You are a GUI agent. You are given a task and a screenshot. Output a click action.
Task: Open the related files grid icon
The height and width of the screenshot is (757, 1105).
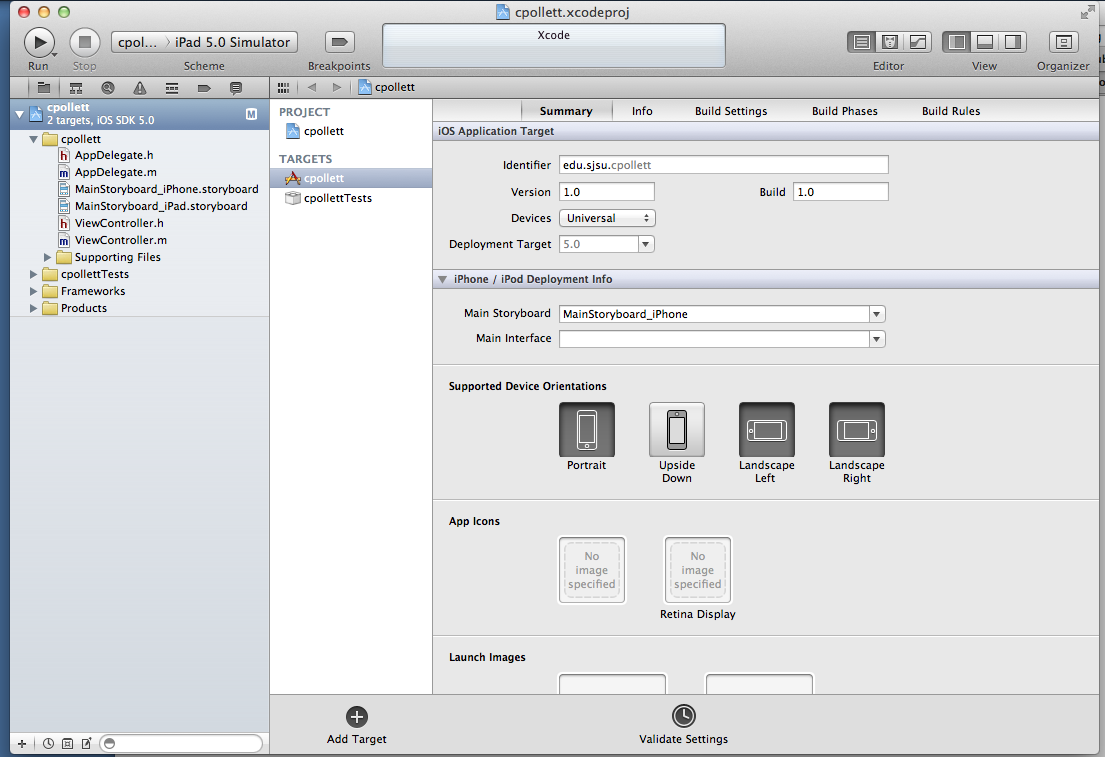[x=283, y=87]
